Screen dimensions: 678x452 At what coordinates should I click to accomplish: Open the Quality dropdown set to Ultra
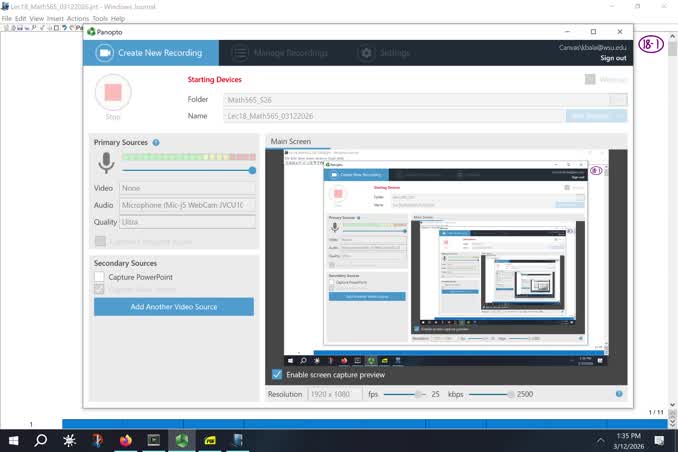[187, 222]
